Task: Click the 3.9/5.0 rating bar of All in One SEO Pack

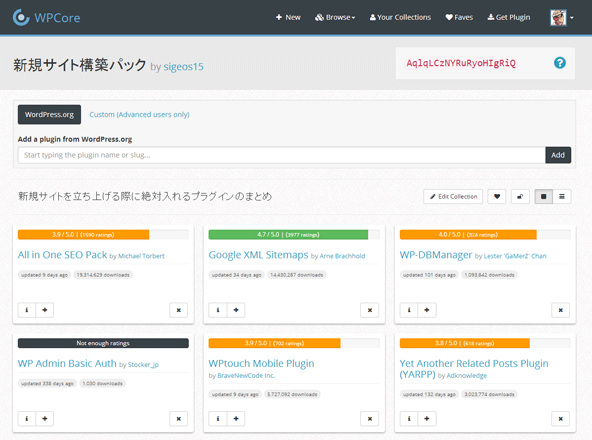Action: (x=83, y=235)
